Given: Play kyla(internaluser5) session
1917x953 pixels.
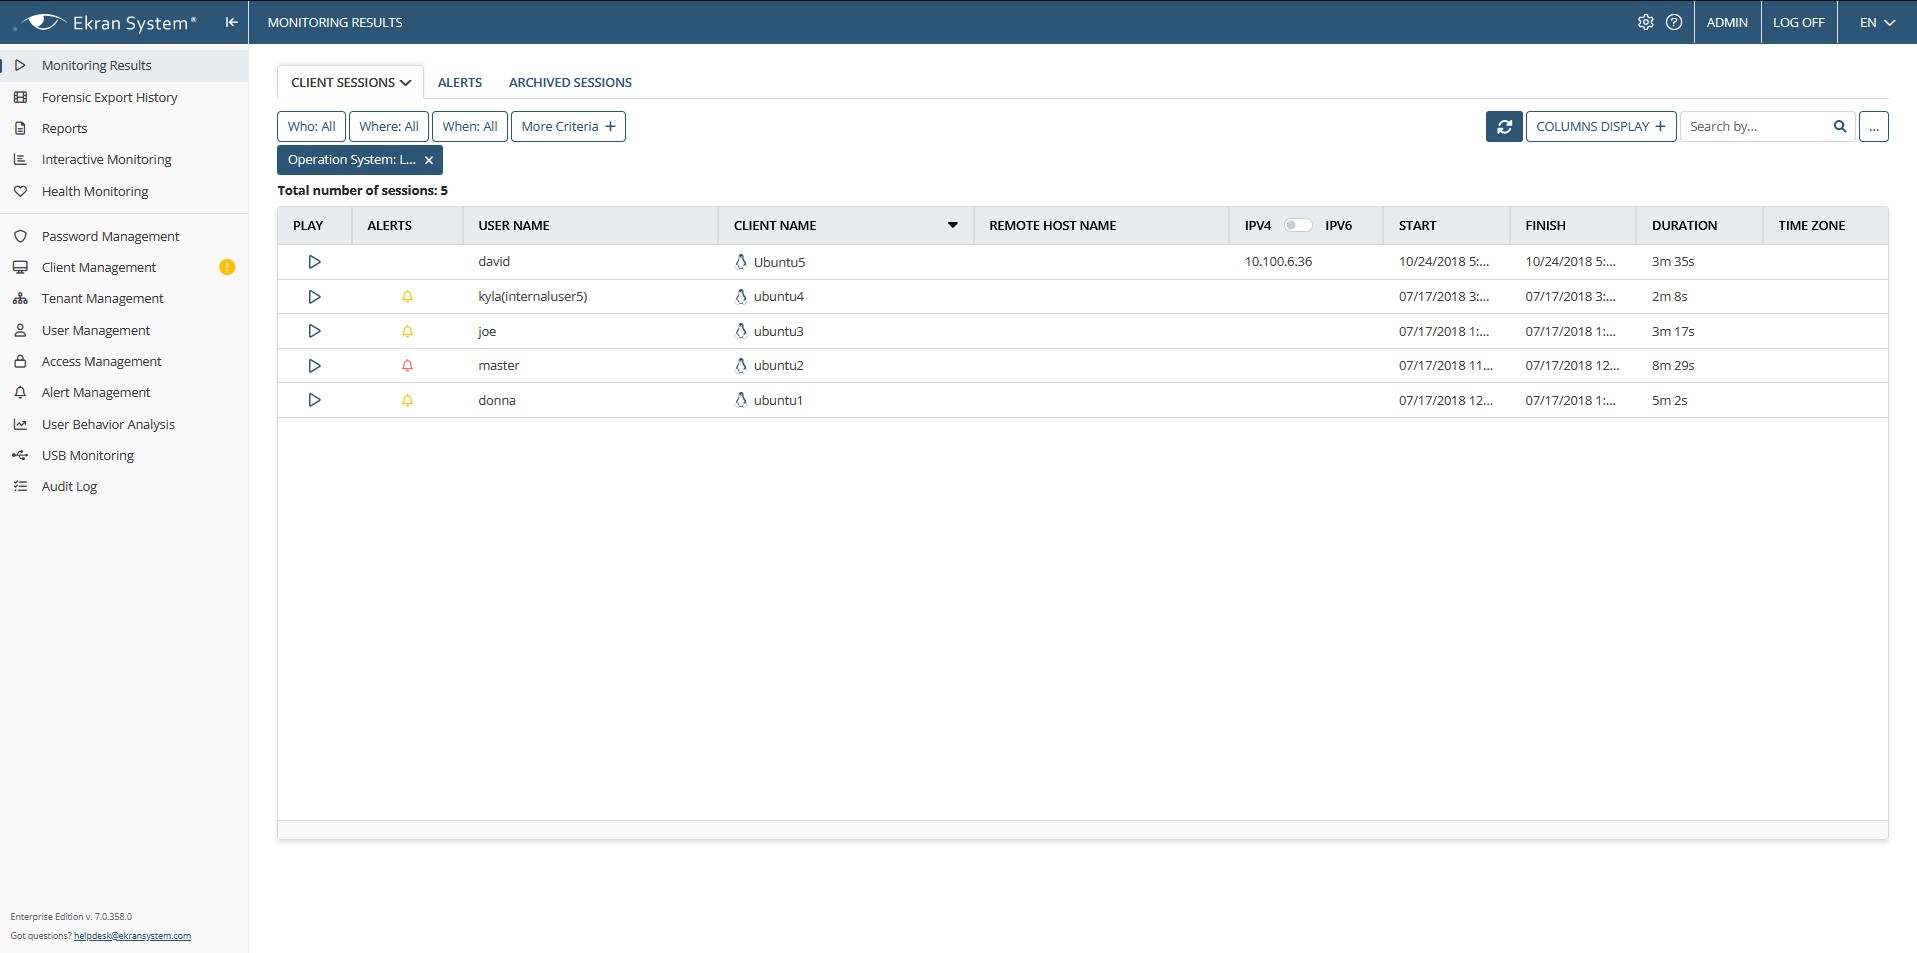Looking at the screenshot, I should coord(314,297).
